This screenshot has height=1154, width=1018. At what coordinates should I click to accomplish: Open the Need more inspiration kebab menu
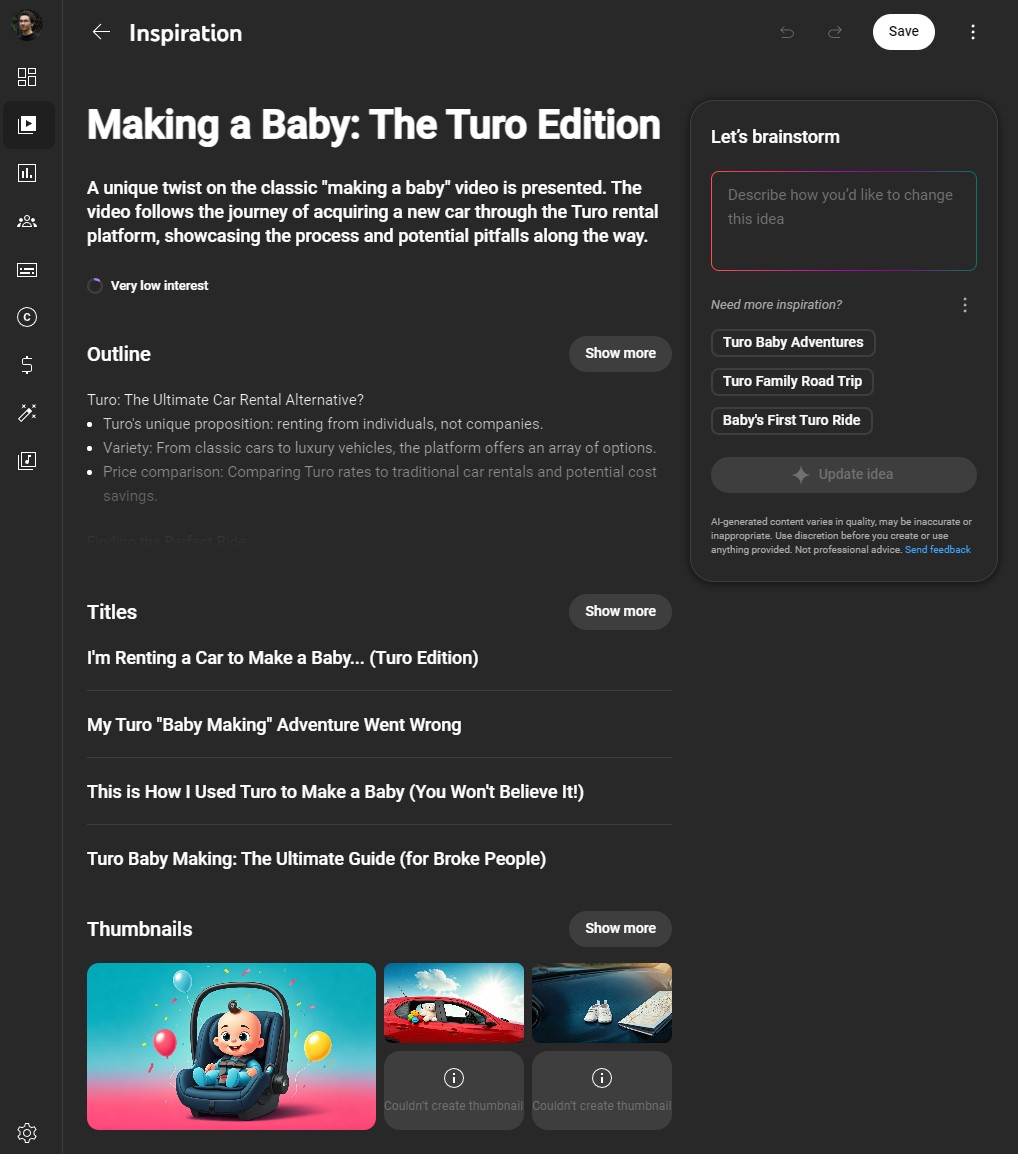point(965,304)
